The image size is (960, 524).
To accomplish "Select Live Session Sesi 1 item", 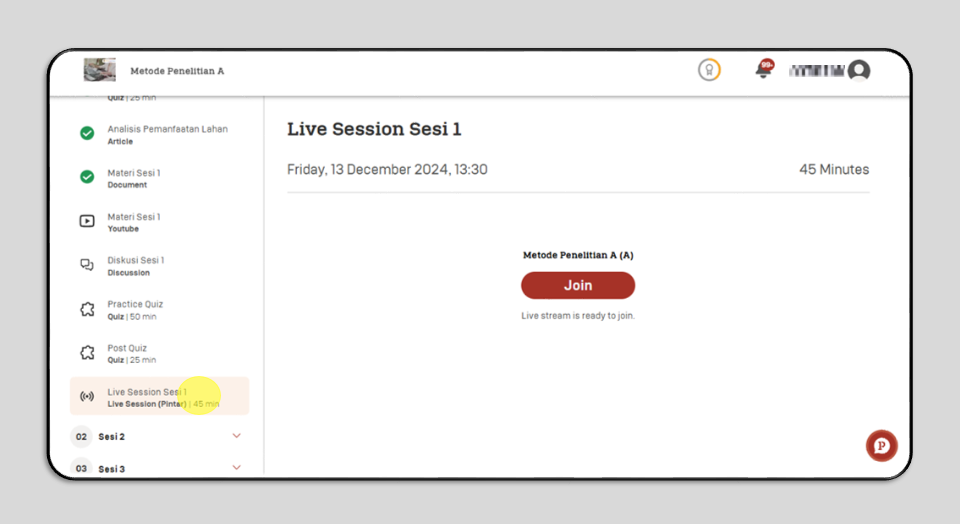I will tap(159, 397).
